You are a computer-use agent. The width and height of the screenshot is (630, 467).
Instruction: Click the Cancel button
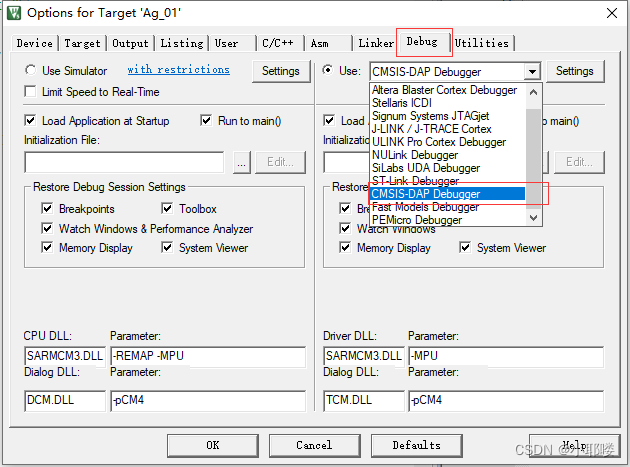(x=314, y=445)
